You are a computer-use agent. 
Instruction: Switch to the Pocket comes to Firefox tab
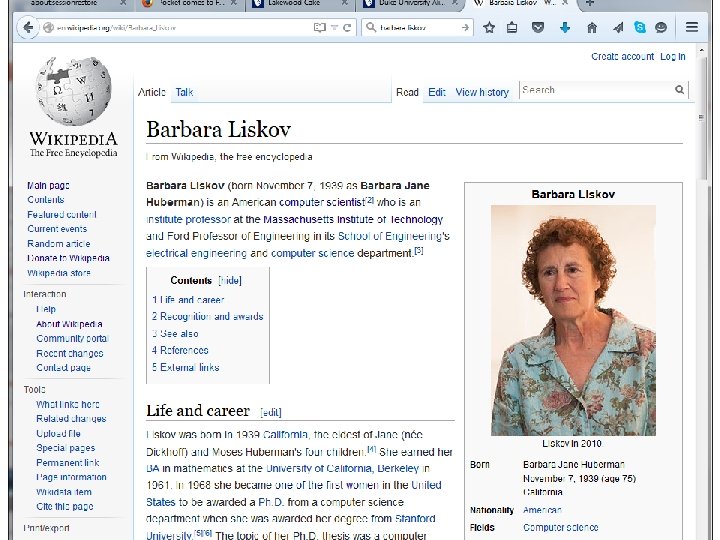tap(190, 3)
